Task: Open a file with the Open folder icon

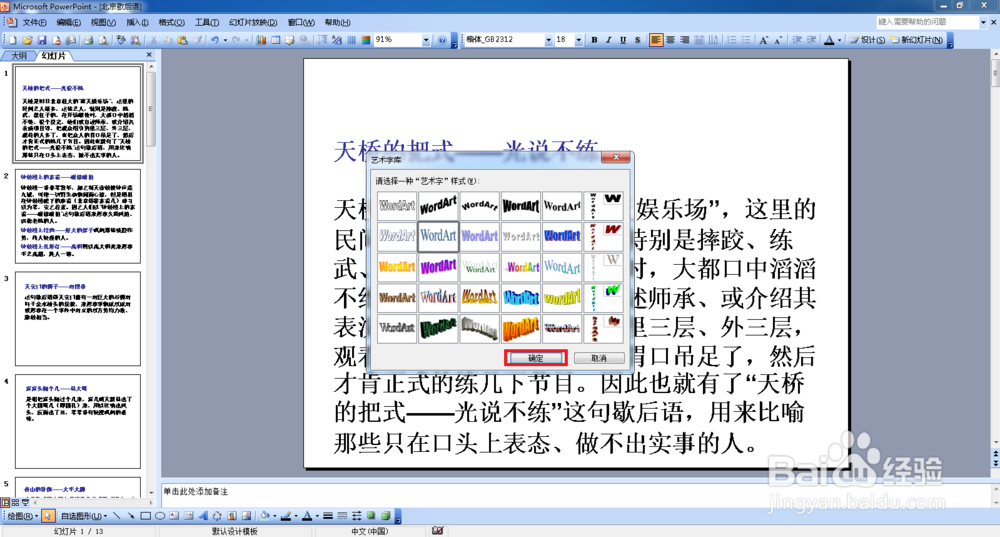Action: (27, 40)
